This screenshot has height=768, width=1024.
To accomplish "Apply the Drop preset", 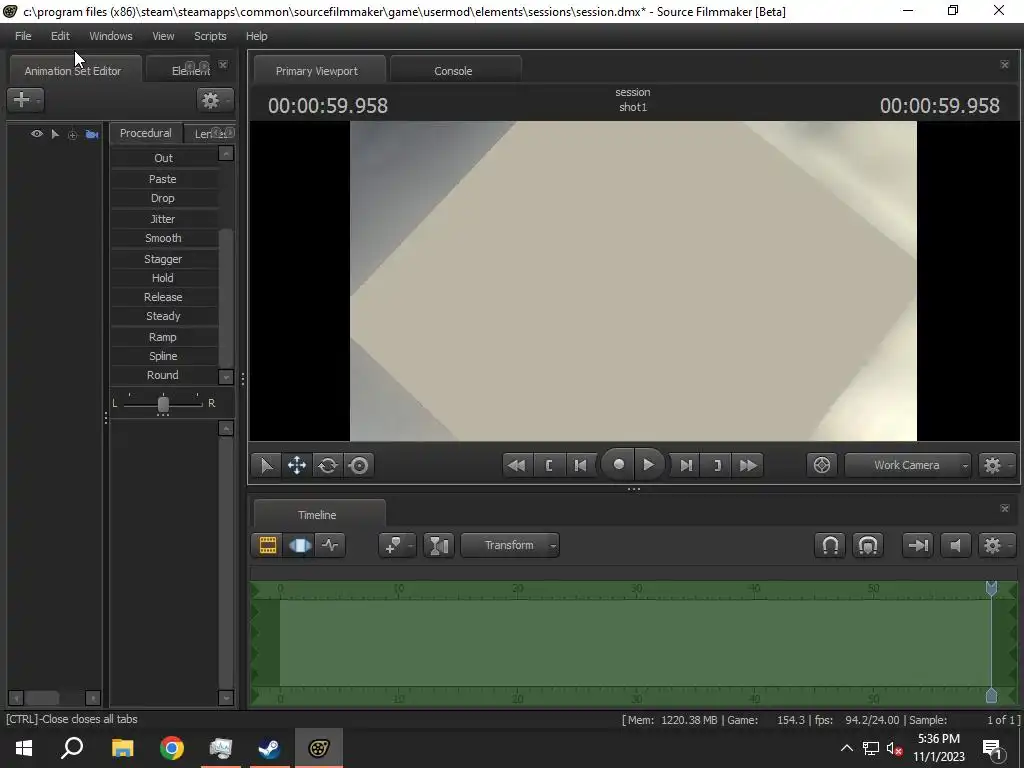I will coord(163,198).
